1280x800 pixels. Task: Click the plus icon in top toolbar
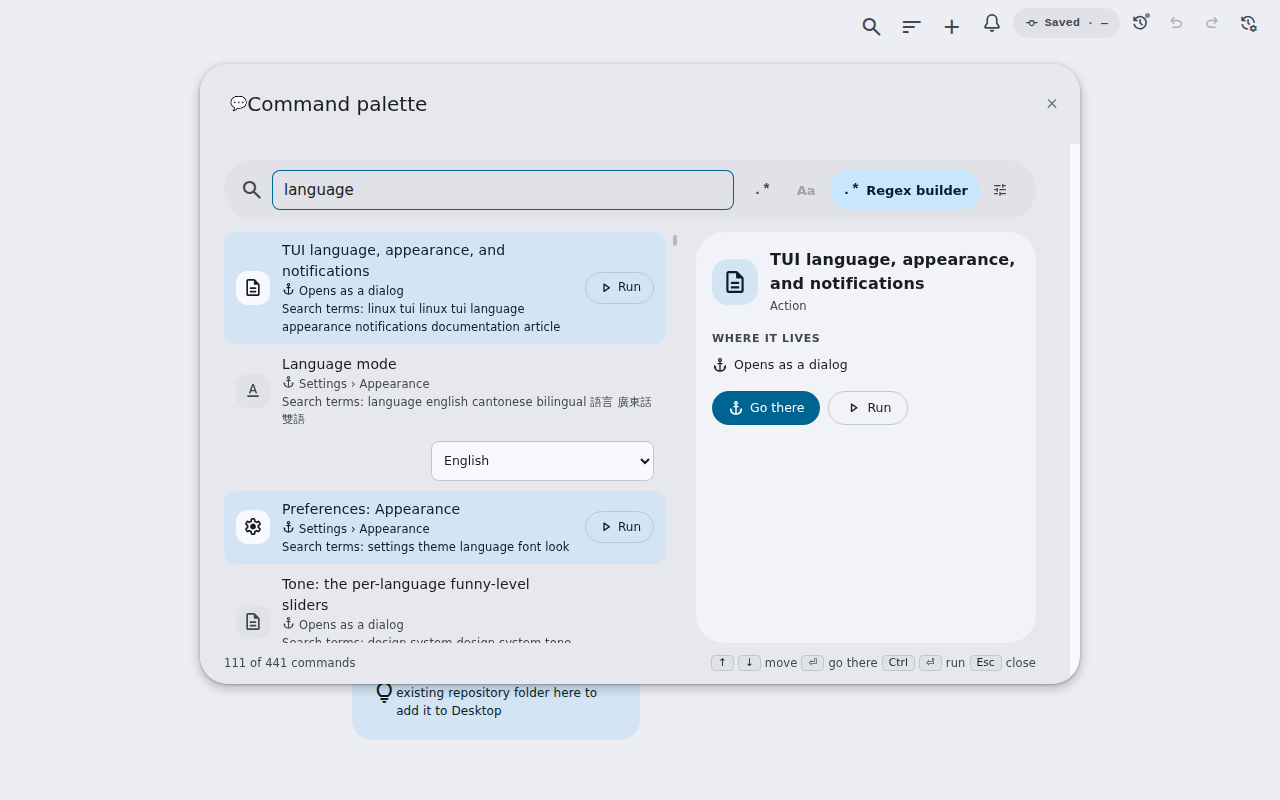tap(952, 27)
